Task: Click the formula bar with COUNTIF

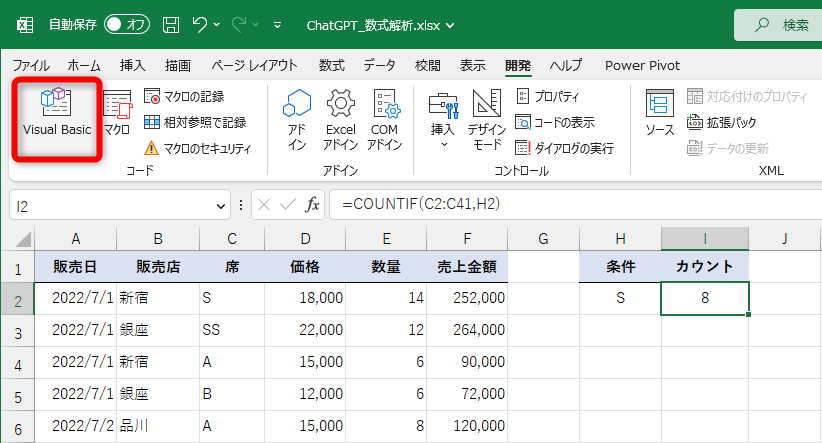Action: pos(576,204)
